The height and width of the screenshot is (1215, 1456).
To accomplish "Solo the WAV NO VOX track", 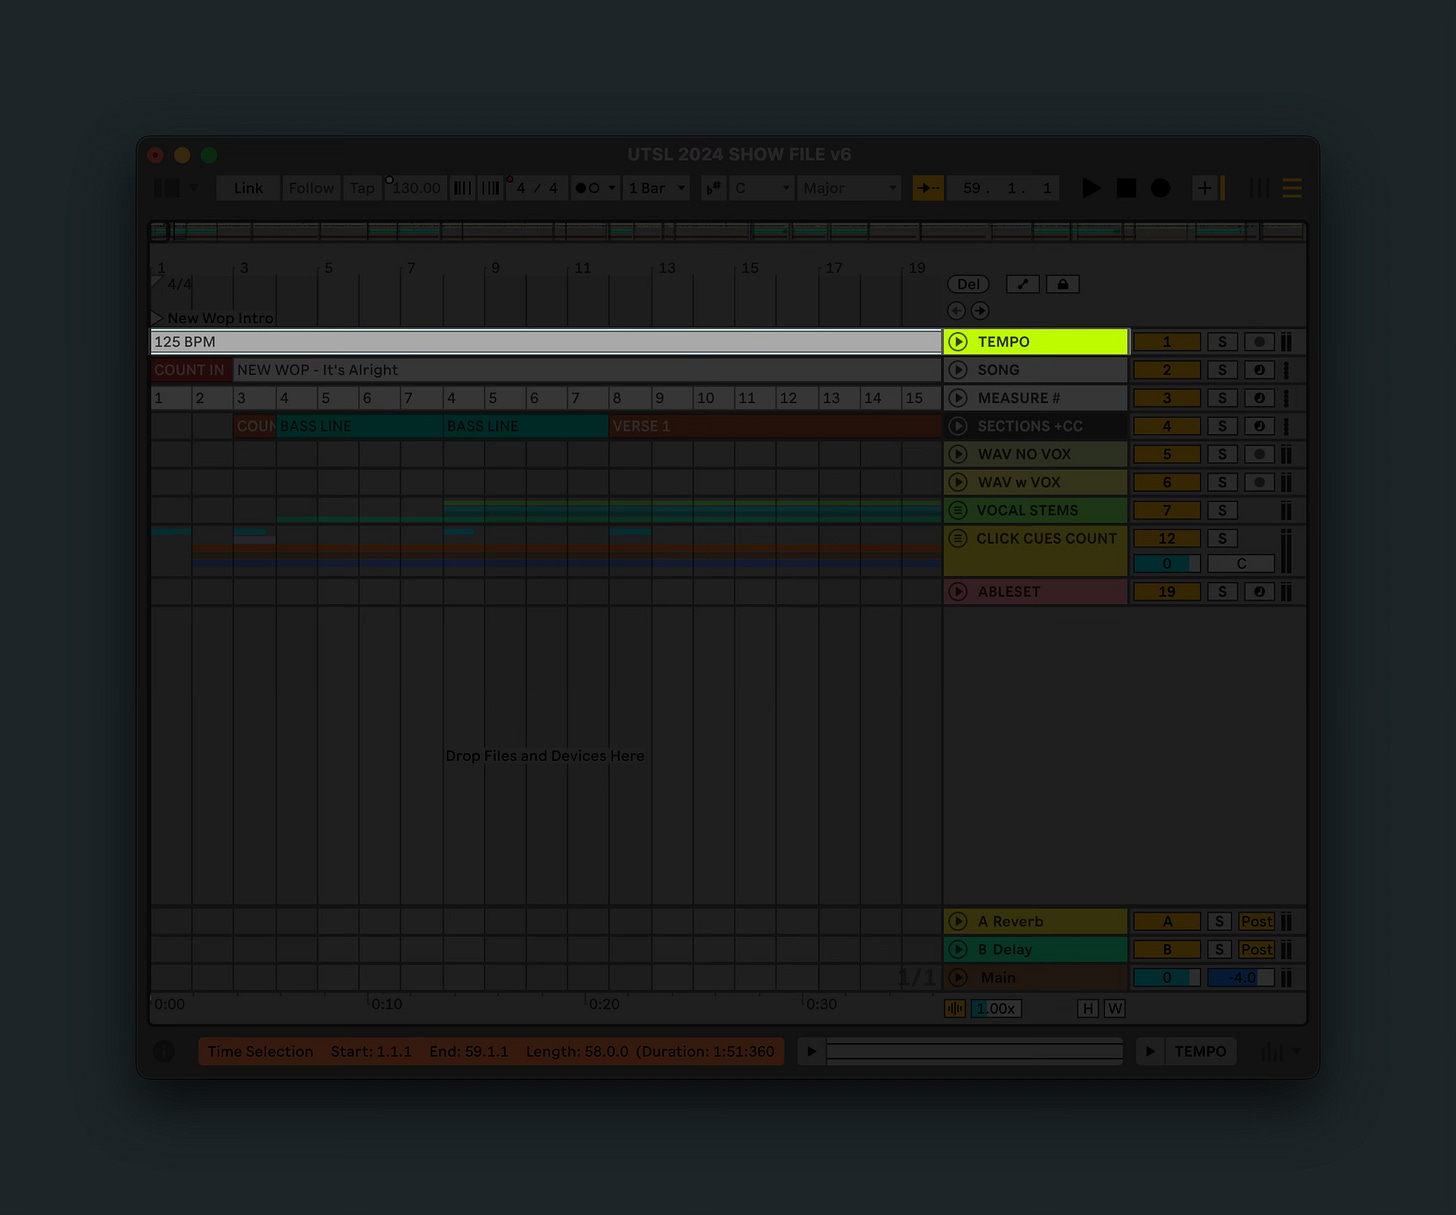I will 1222,454.
